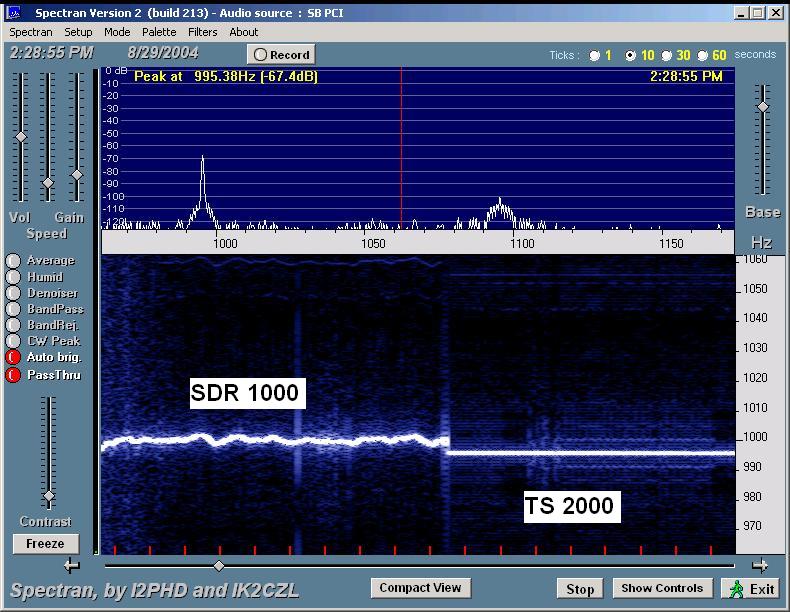Open the Filters menu

coord(203,32)
